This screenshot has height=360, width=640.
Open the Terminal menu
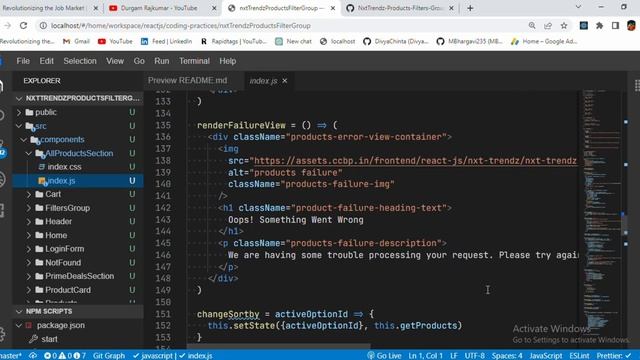coord(194,61)
